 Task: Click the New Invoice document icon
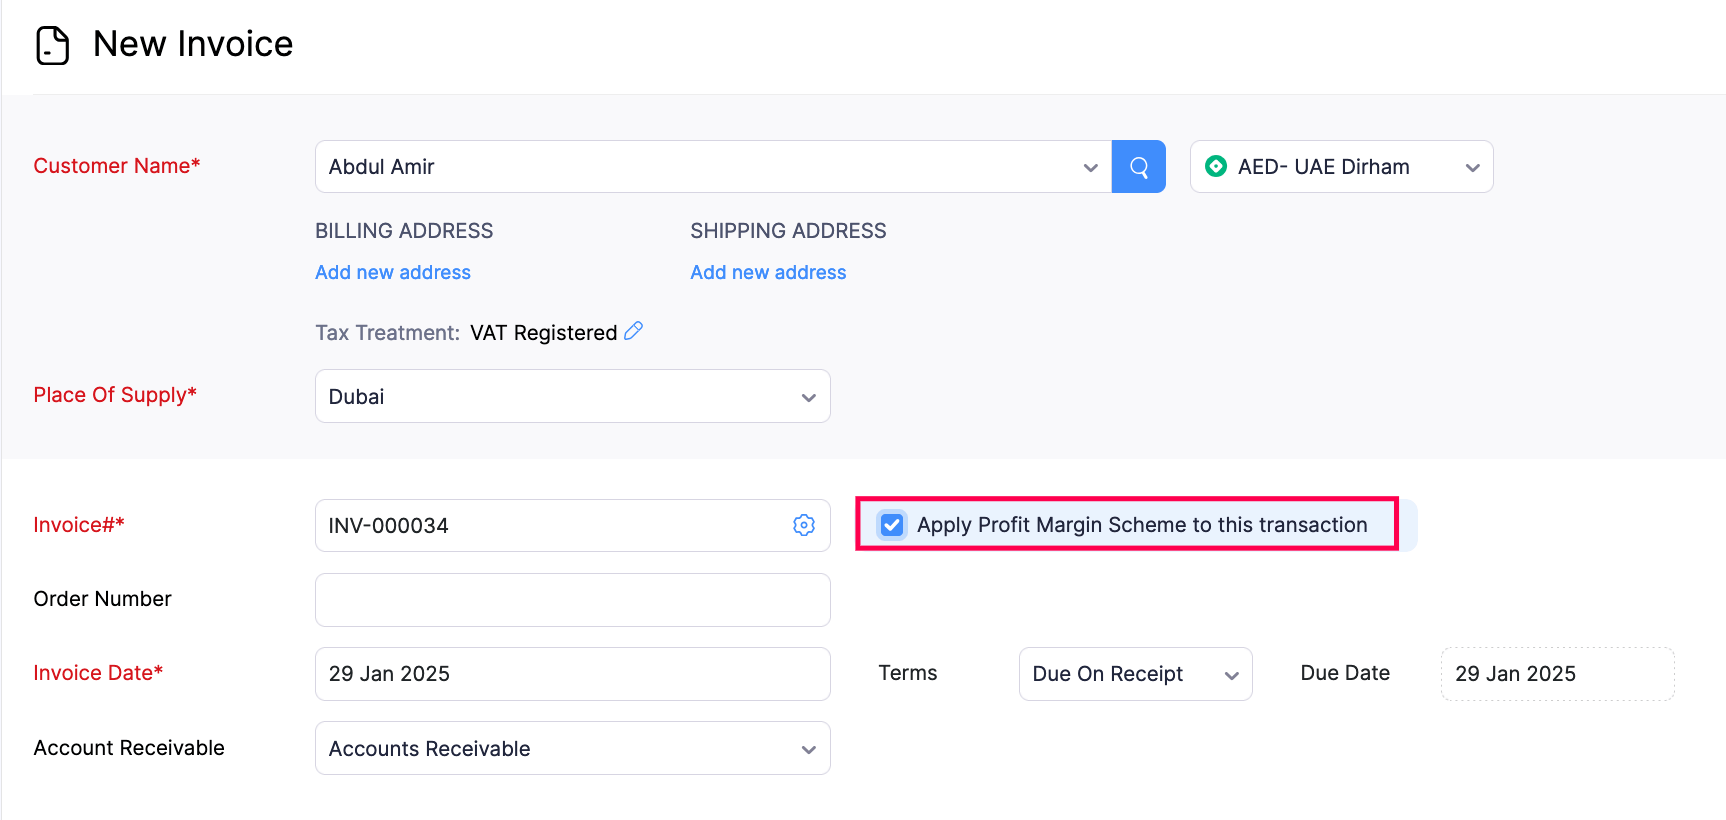pos(52,45)
